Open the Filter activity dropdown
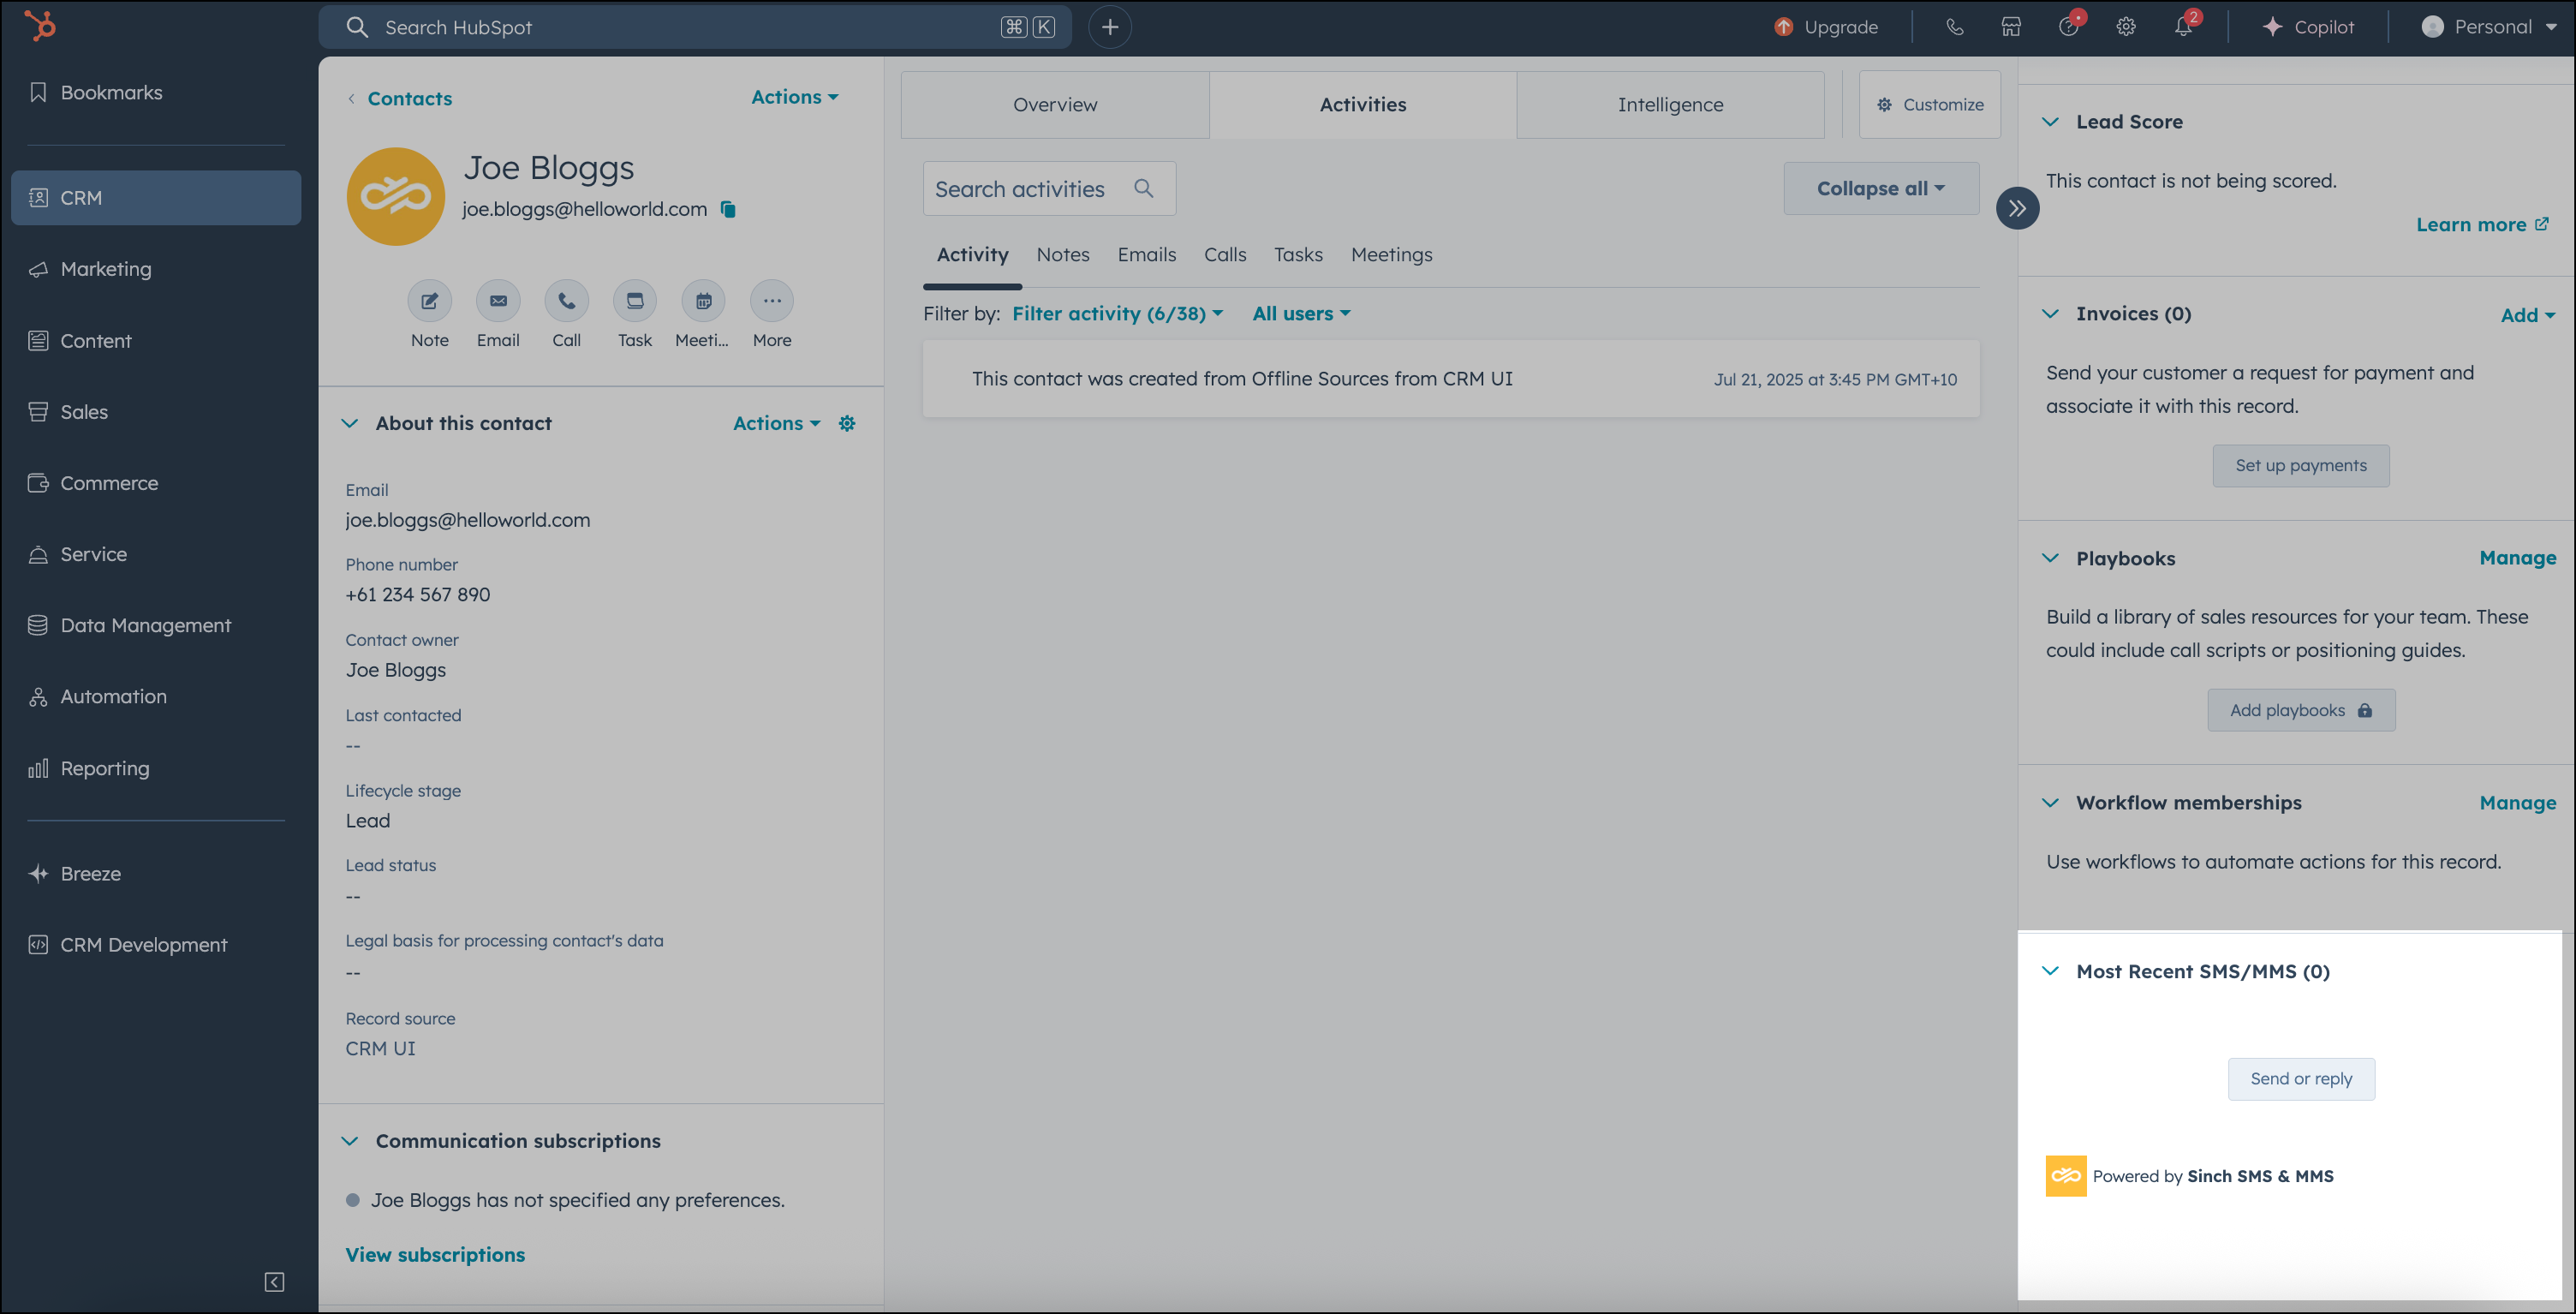The height and width of the screenshot is (1314, 2576). pos(1117,313)
